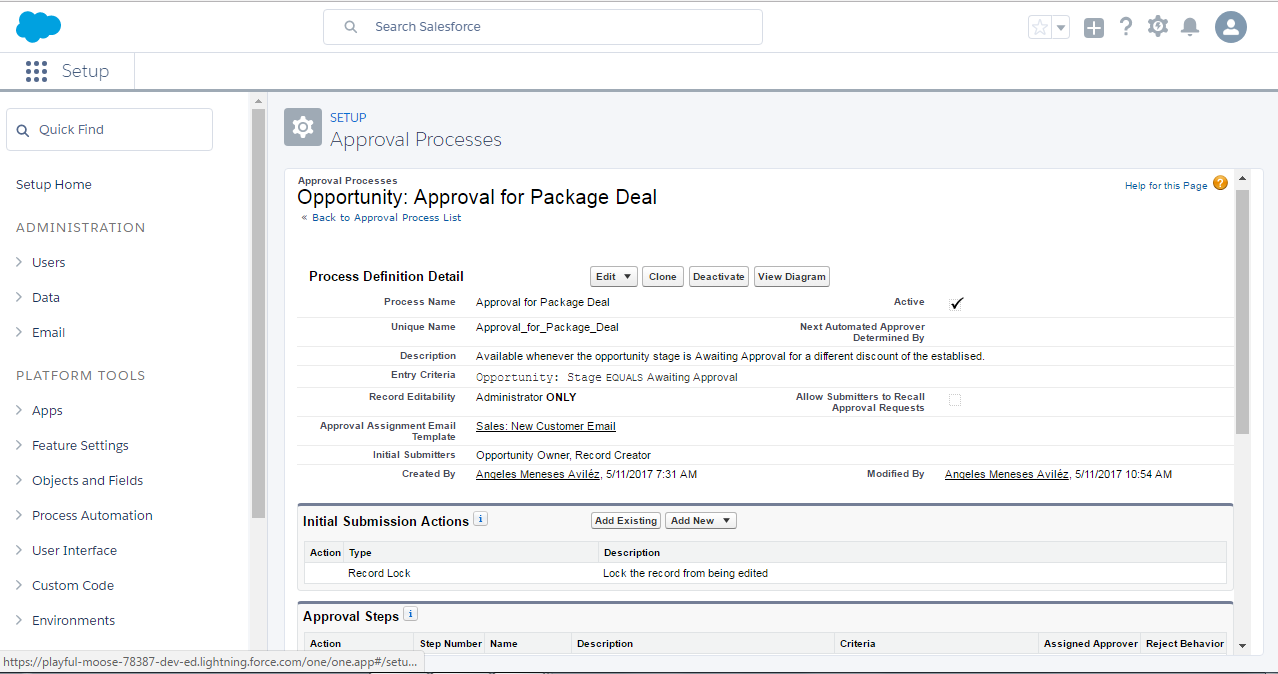Open the Edit dropdown button
The height and width of the screenshot is (674, 1278).
614,277
